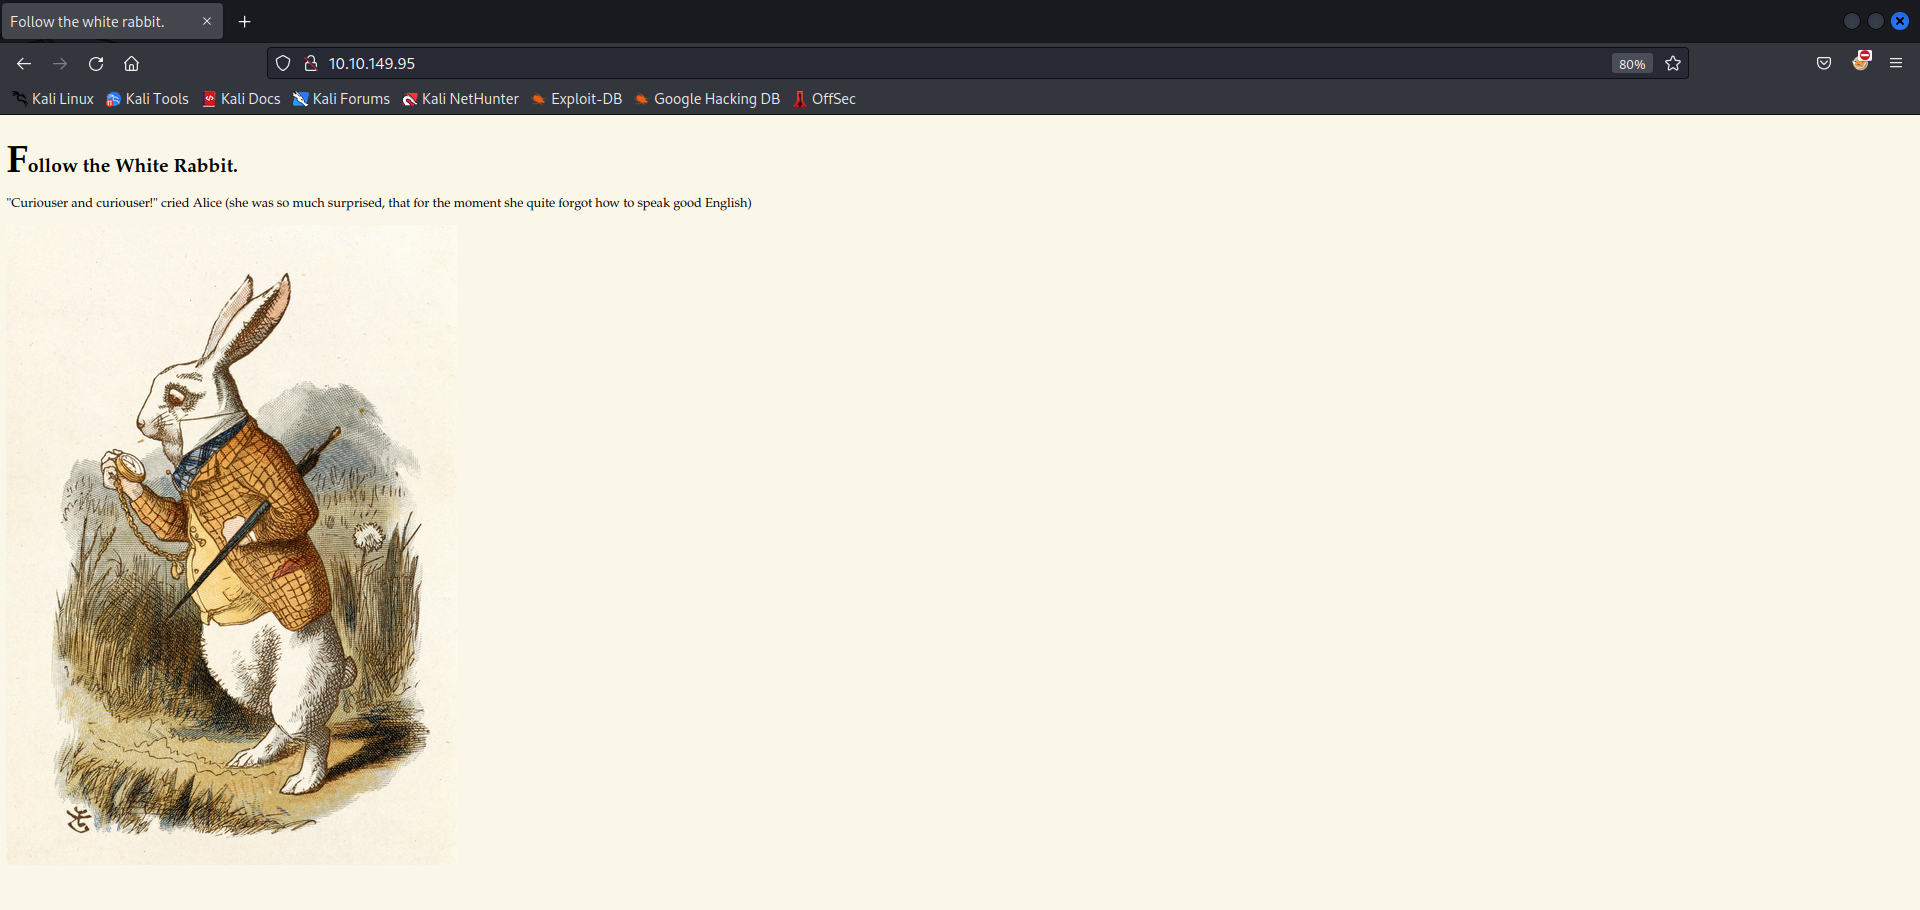Open the Exploit-DB bookmark
The image size is (1920, 910).
pos(577,99)
